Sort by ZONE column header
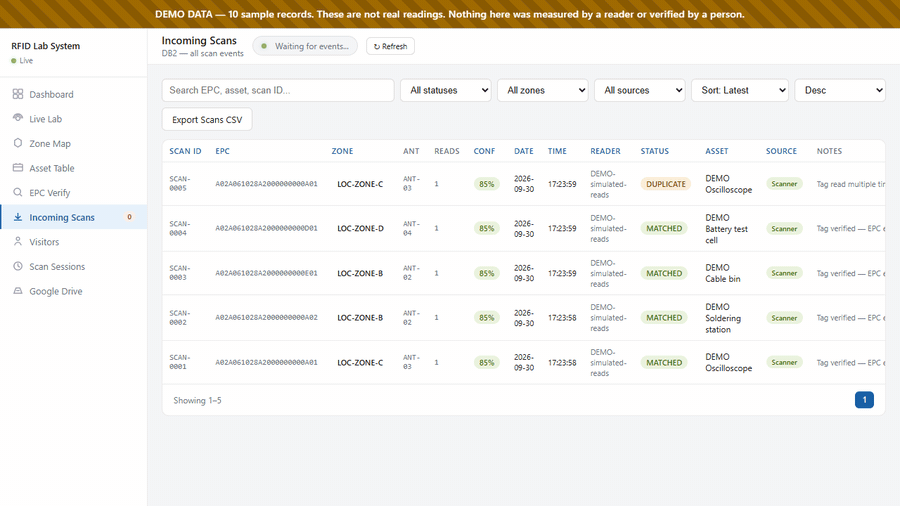 tap(342, 151)
